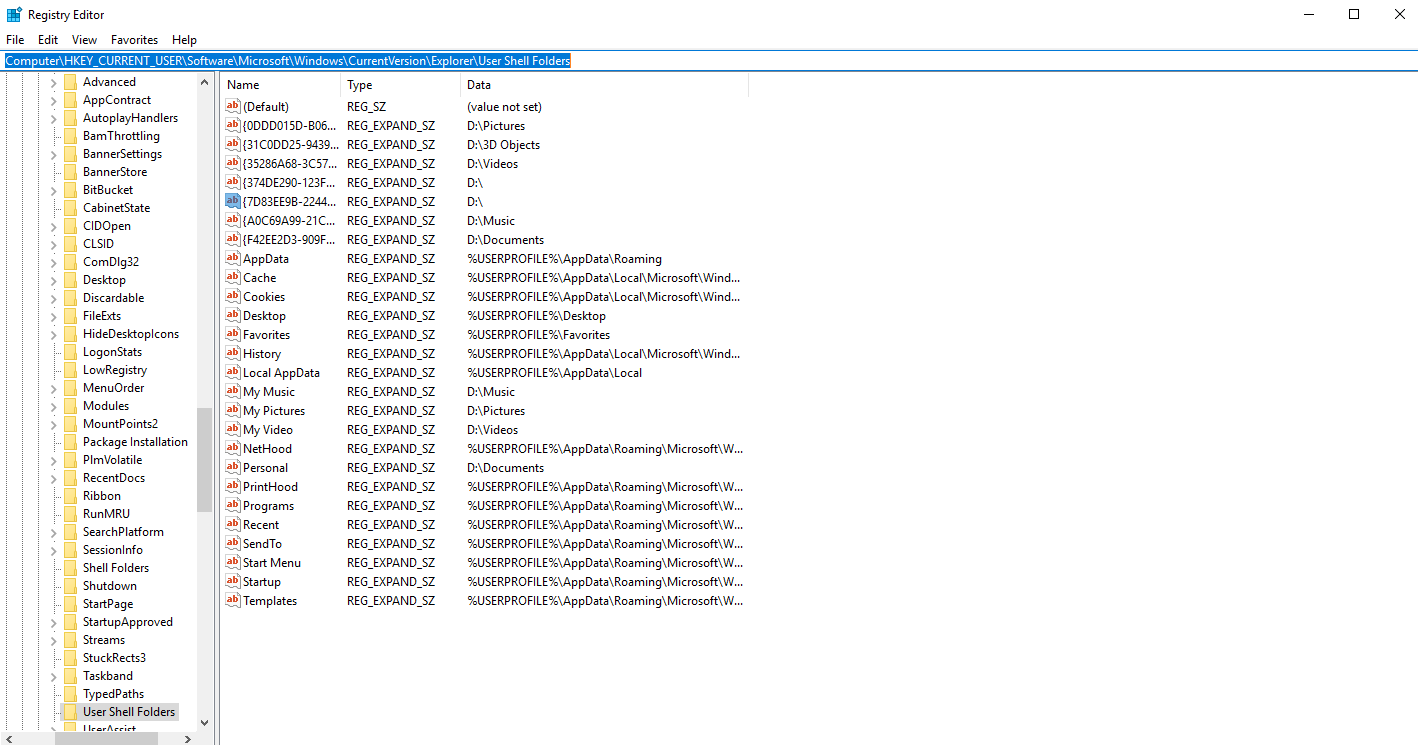Click the icon beside the Personal value
1418x745 pixels.
tap(233, 467)
